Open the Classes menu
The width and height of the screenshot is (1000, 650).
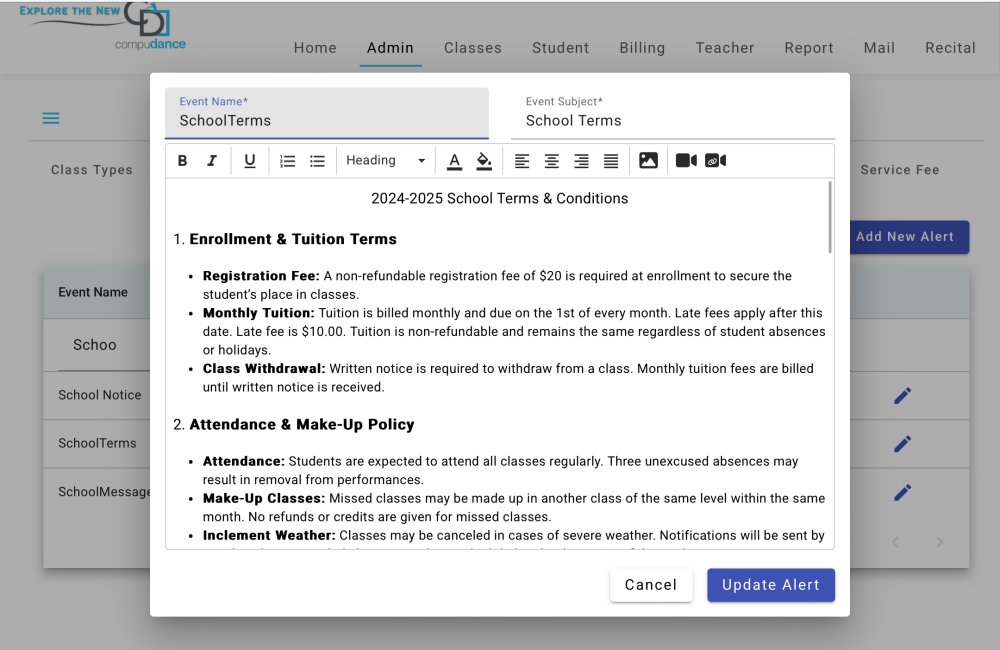click(x=473, y=48)
